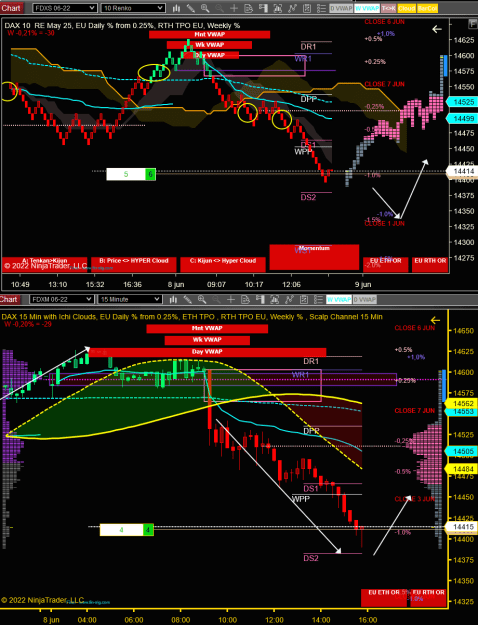Open strategies icon on Renko chart toolbar
This screenshot has height=625, width=478.
coord(307,8)
